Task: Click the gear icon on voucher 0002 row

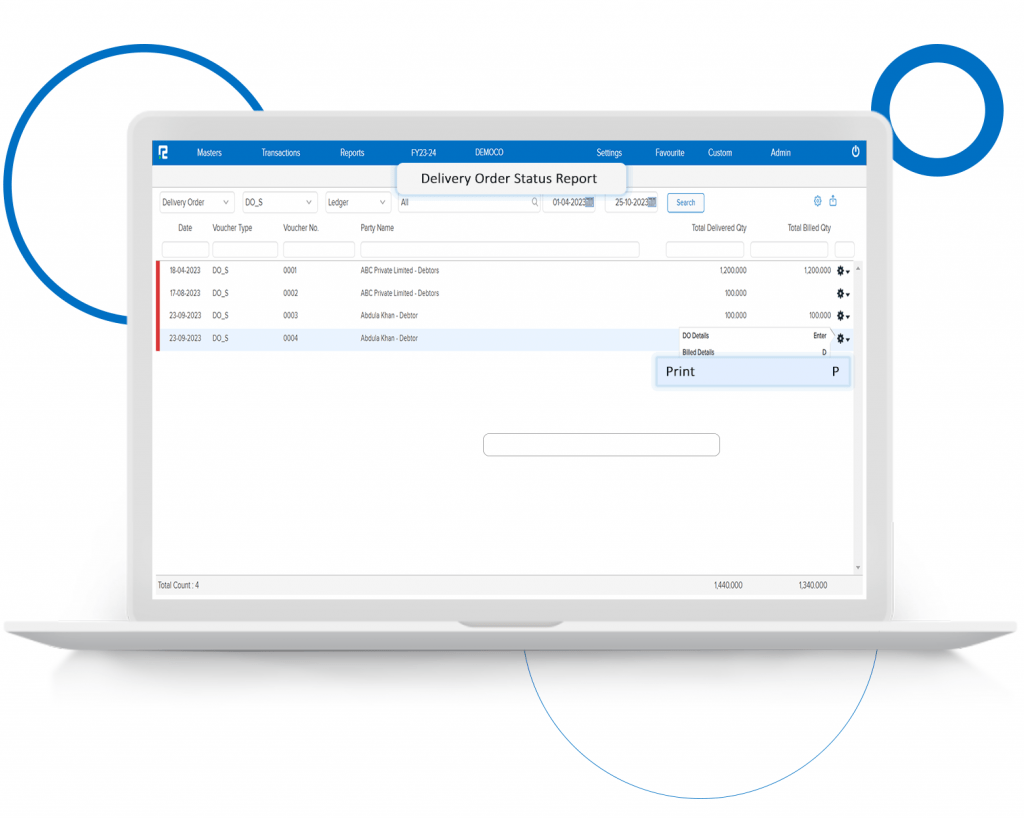Action: [x=839, y=293]
